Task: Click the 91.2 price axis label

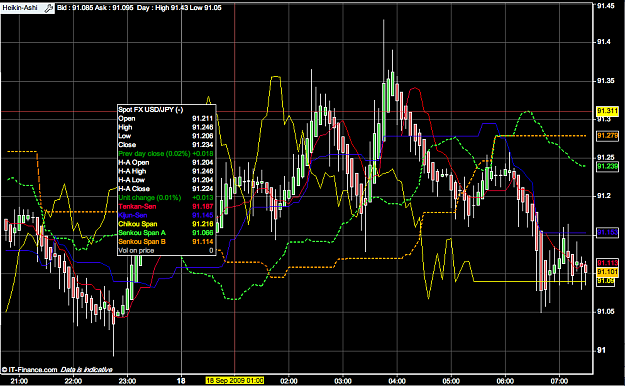Action: (x=604, y=196)
